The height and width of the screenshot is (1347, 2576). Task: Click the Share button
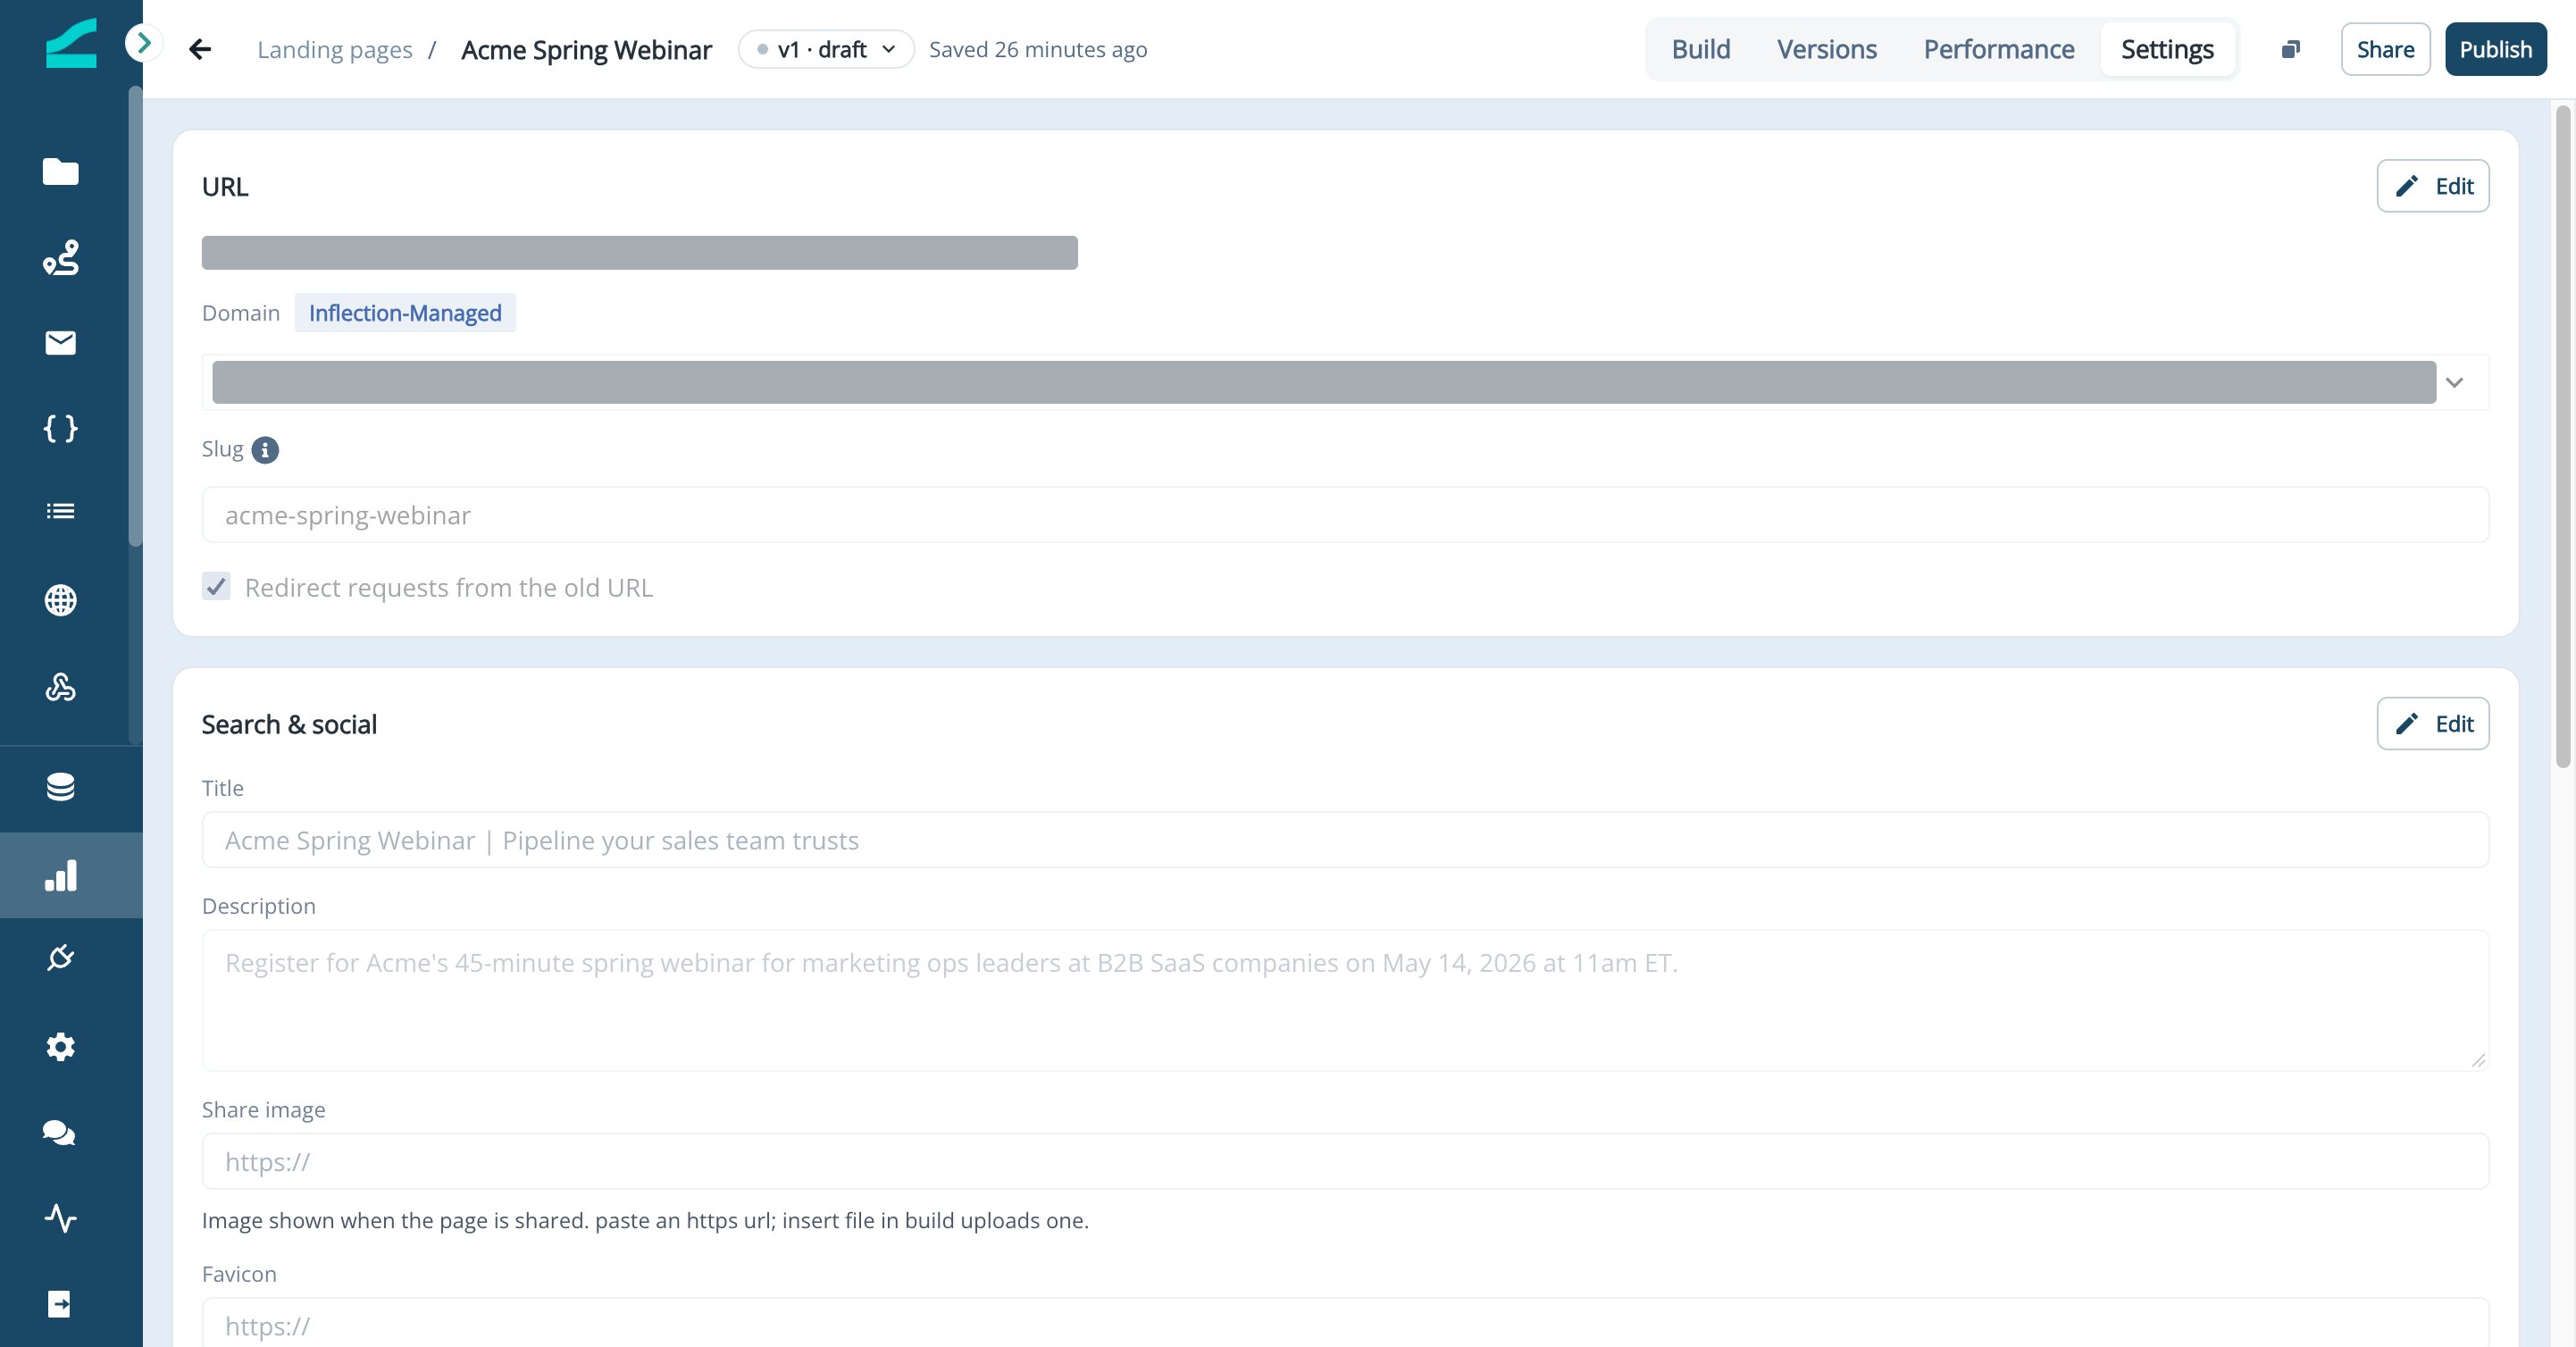(x=2385, y=49)
